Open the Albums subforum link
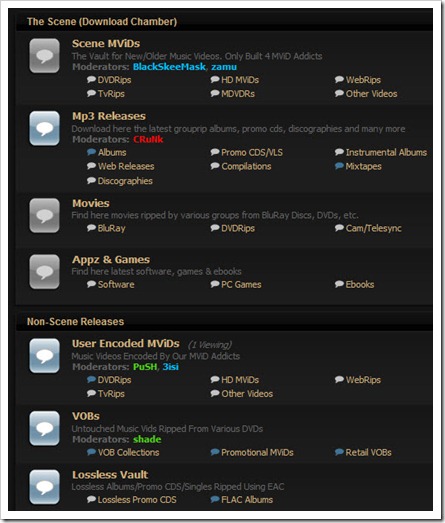This screenshot has height=523, width=445. point(112,152)
